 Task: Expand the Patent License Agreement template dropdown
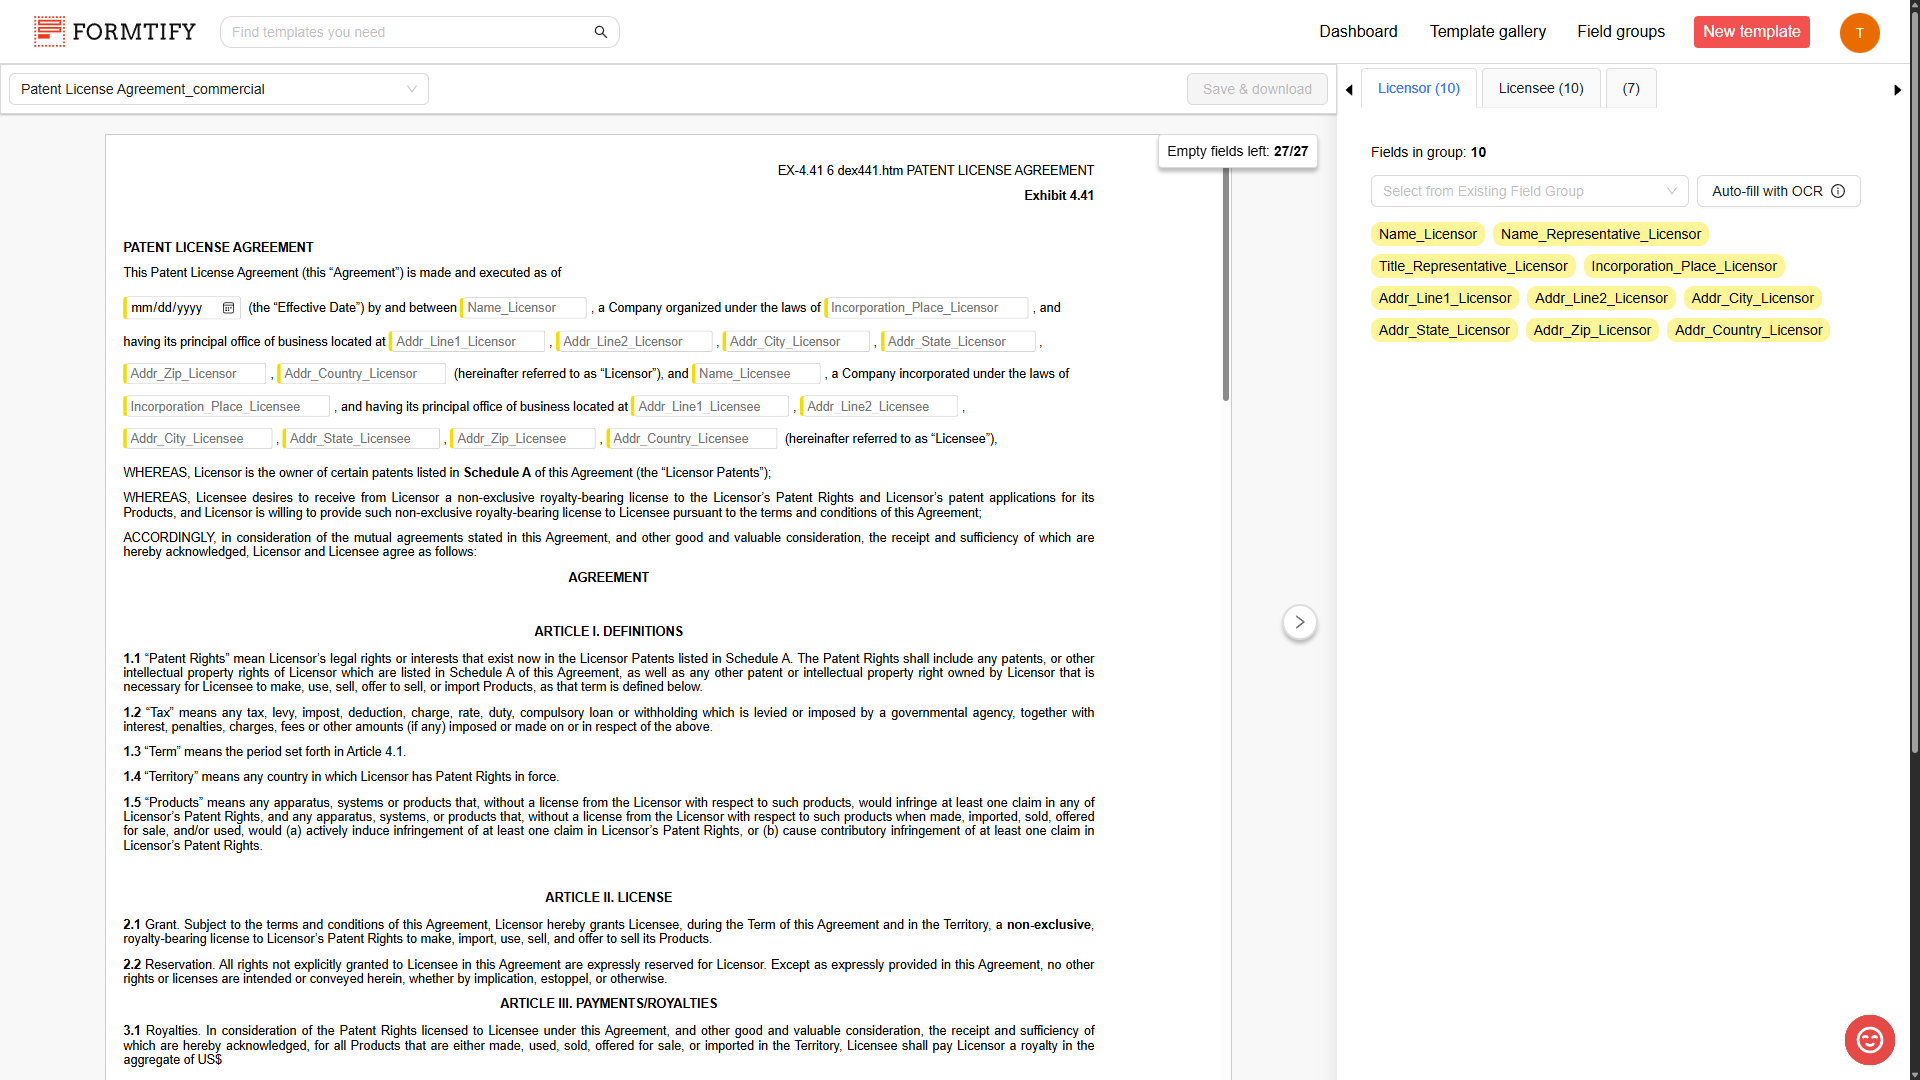click(x=219, y=89)
